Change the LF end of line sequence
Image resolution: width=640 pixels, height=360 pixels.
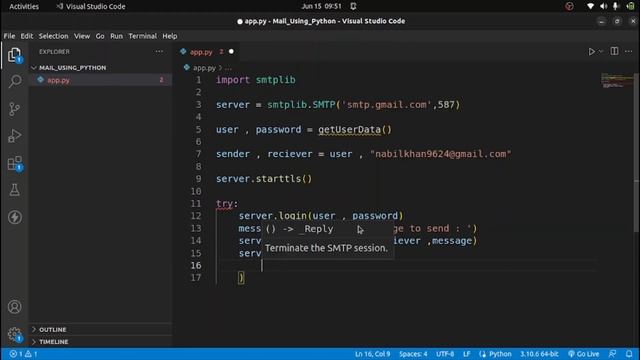coord(467,354)
